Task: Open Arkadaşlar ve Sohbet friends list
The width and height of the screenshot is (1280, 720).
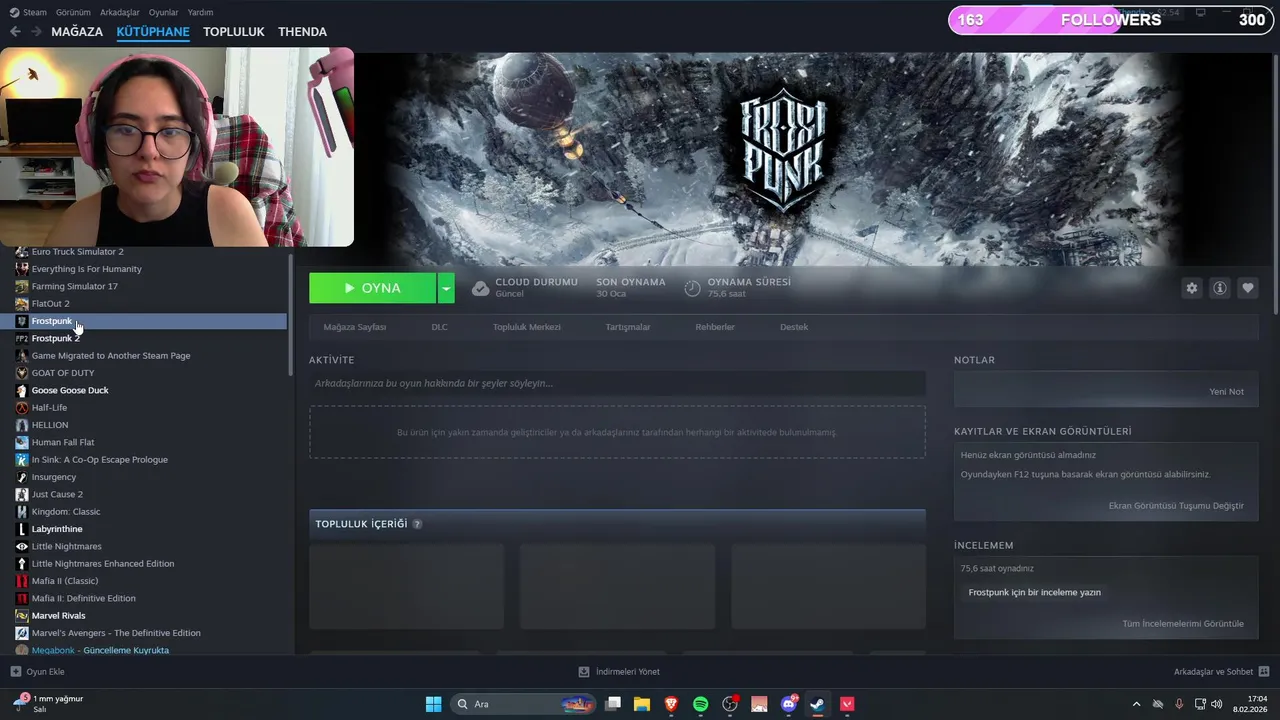Action: 1221,672
